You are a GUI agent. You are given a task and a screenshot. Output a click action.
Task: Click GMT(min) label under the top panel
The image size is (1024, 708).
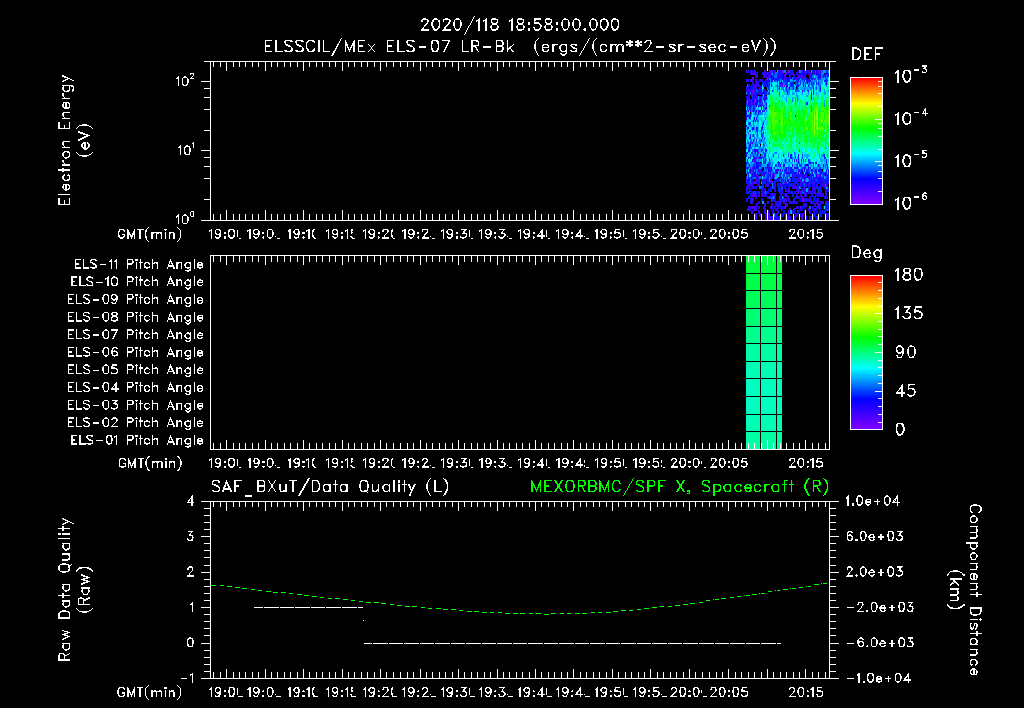[x=150, y=234]
